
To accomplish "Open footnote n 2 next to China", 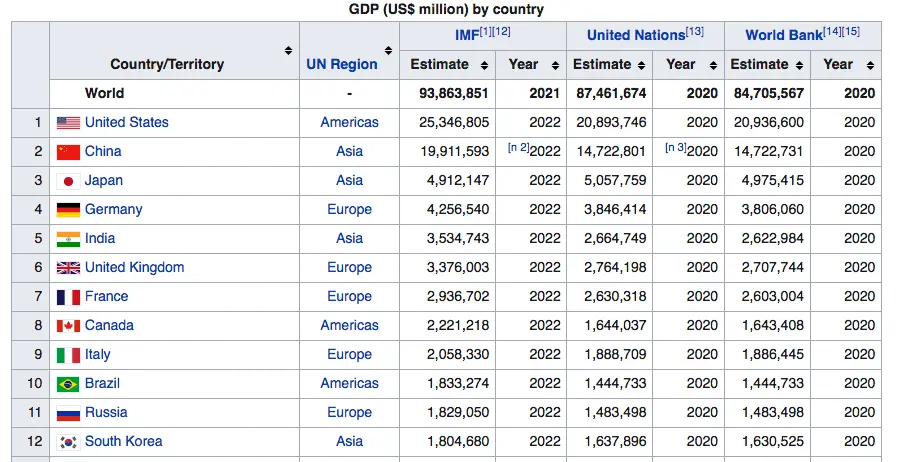I will coord(518,148).
